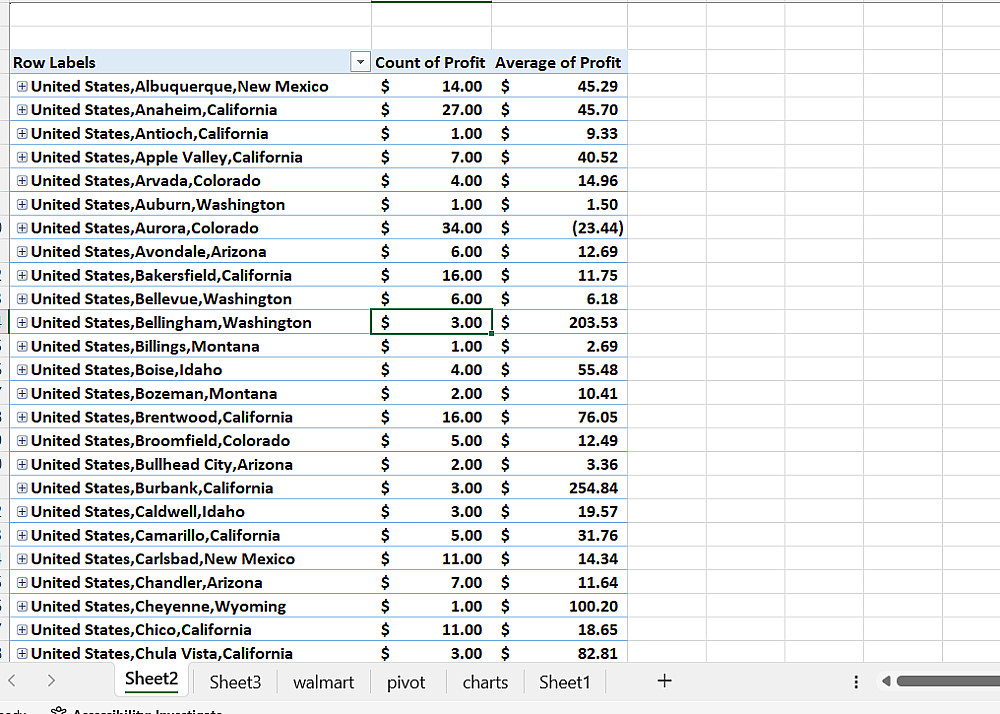Expand the Broomfield, Colorado row
Screen dimensions: 1000x714
coord(22,441)
